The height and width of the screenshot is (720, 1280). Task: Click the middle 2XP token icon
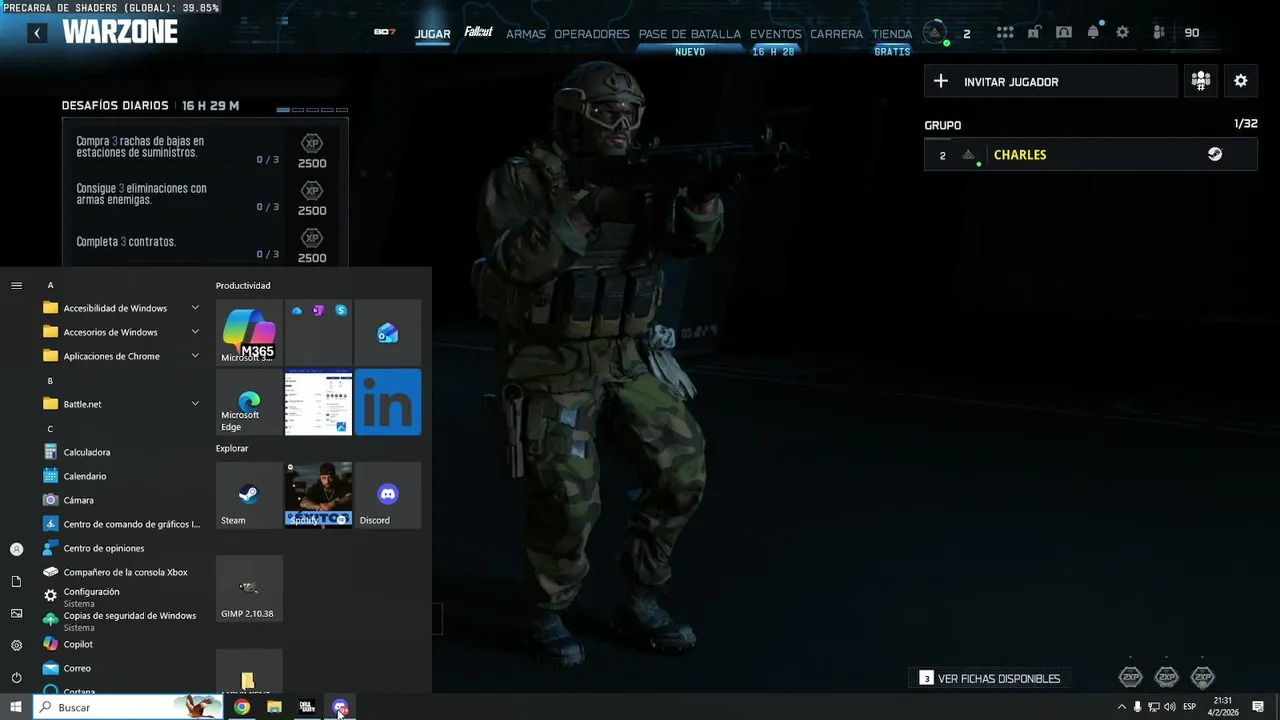pos(1167,678)
